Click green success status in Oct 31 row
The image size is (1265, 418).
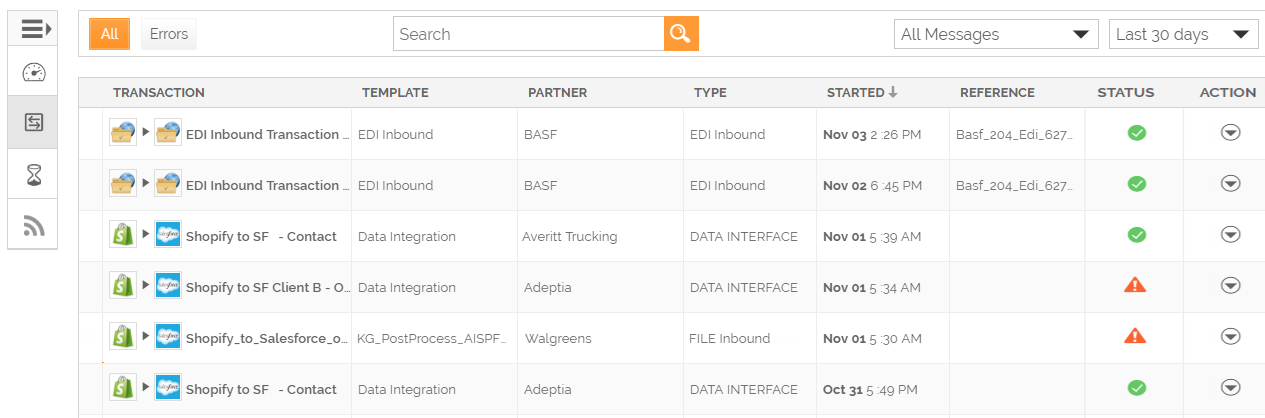pyautogui.click(x=1136, y=387)
